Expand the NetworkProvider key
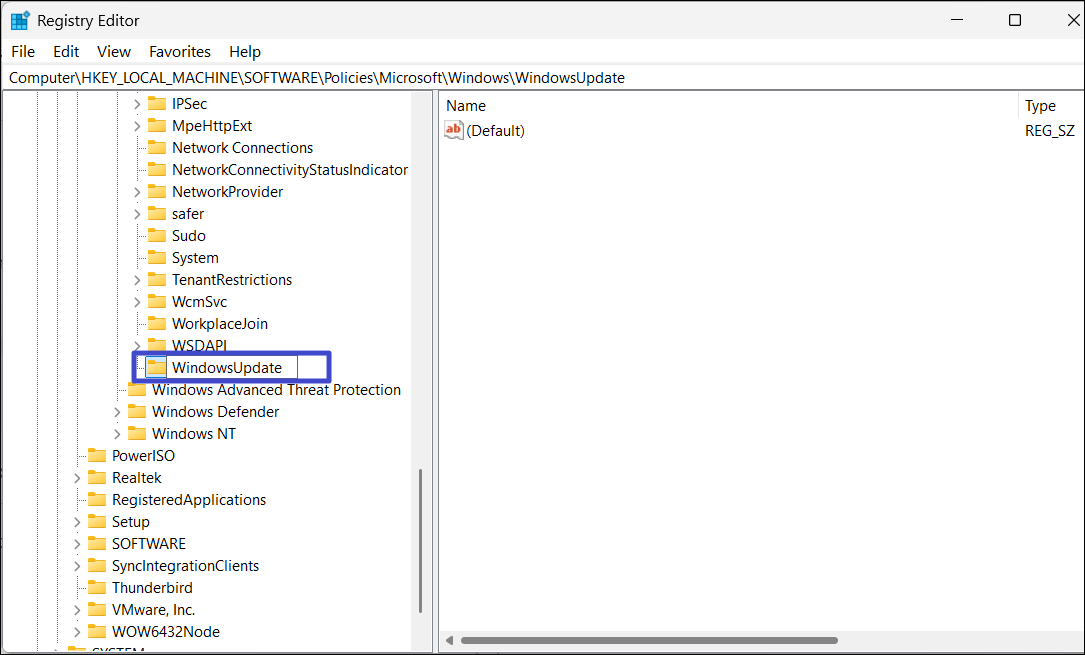The width and height of the screenshot is (1085, 655). tap(137, 192)
